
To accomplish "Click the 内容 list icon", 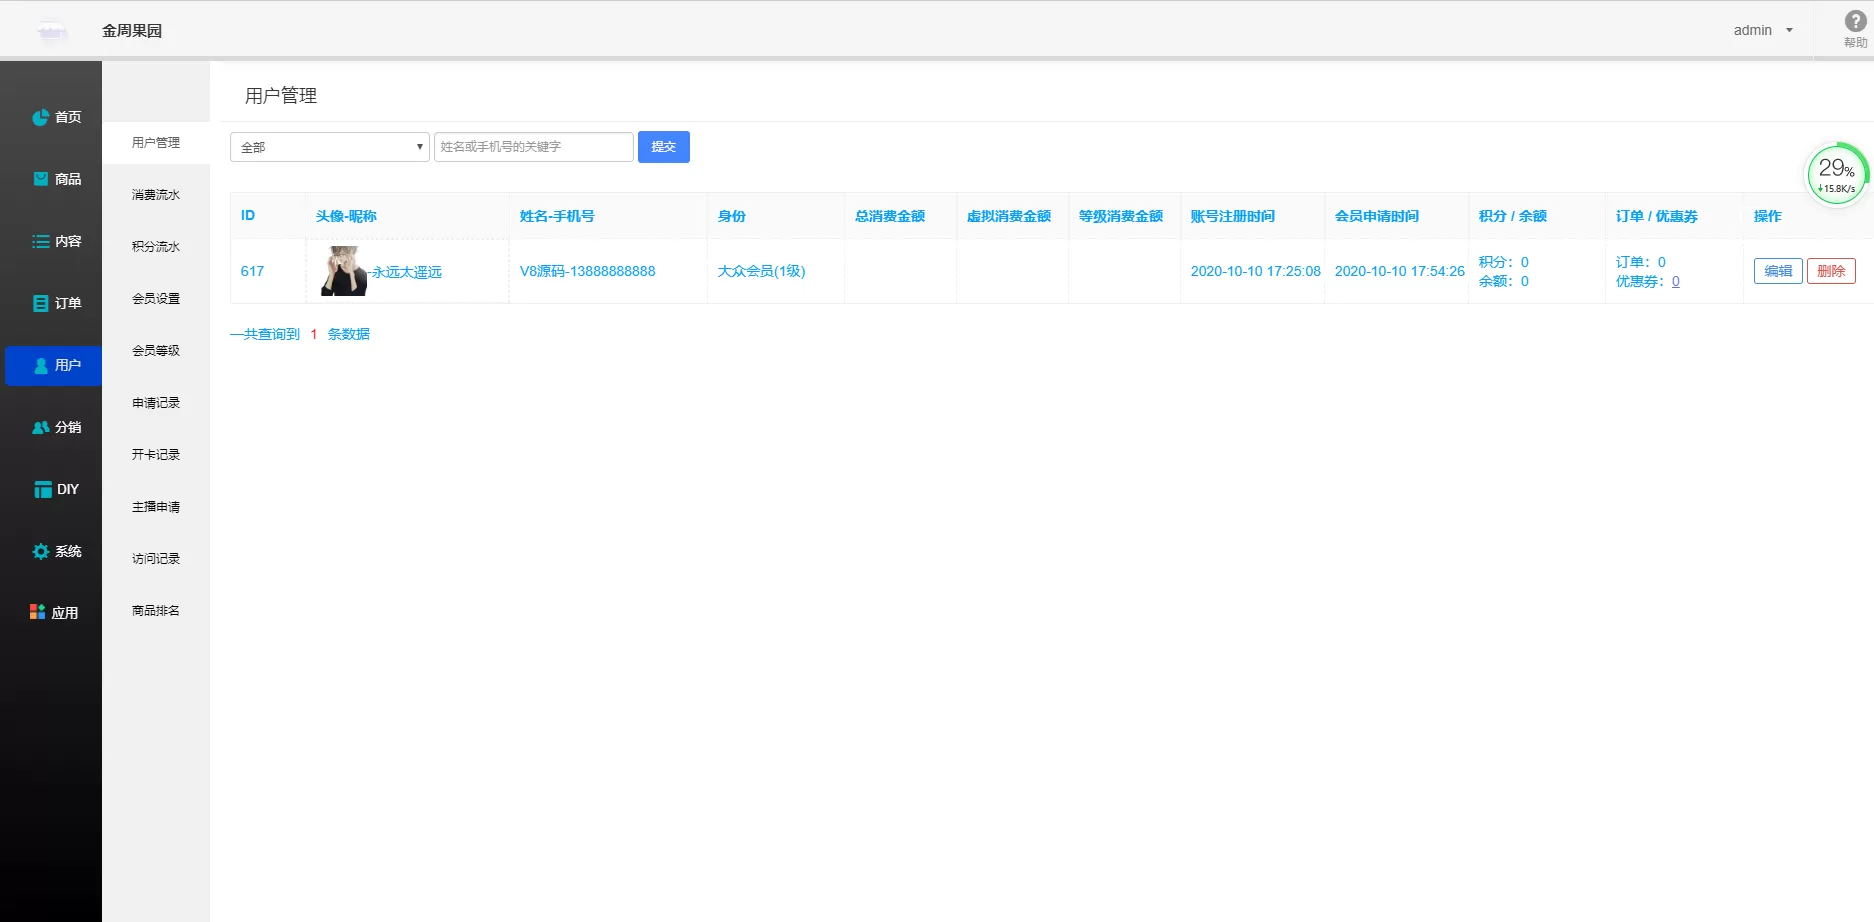I will click(x=40, y=242).
